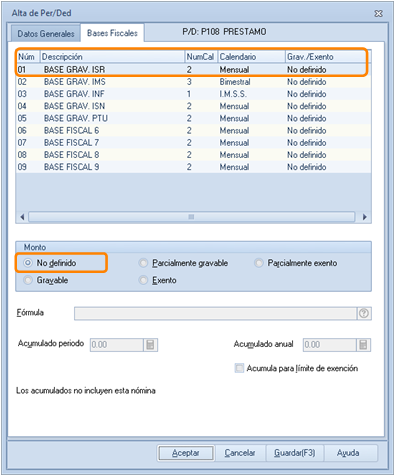Close the Alta de Per/Ded dialog

tap(378, 14)
